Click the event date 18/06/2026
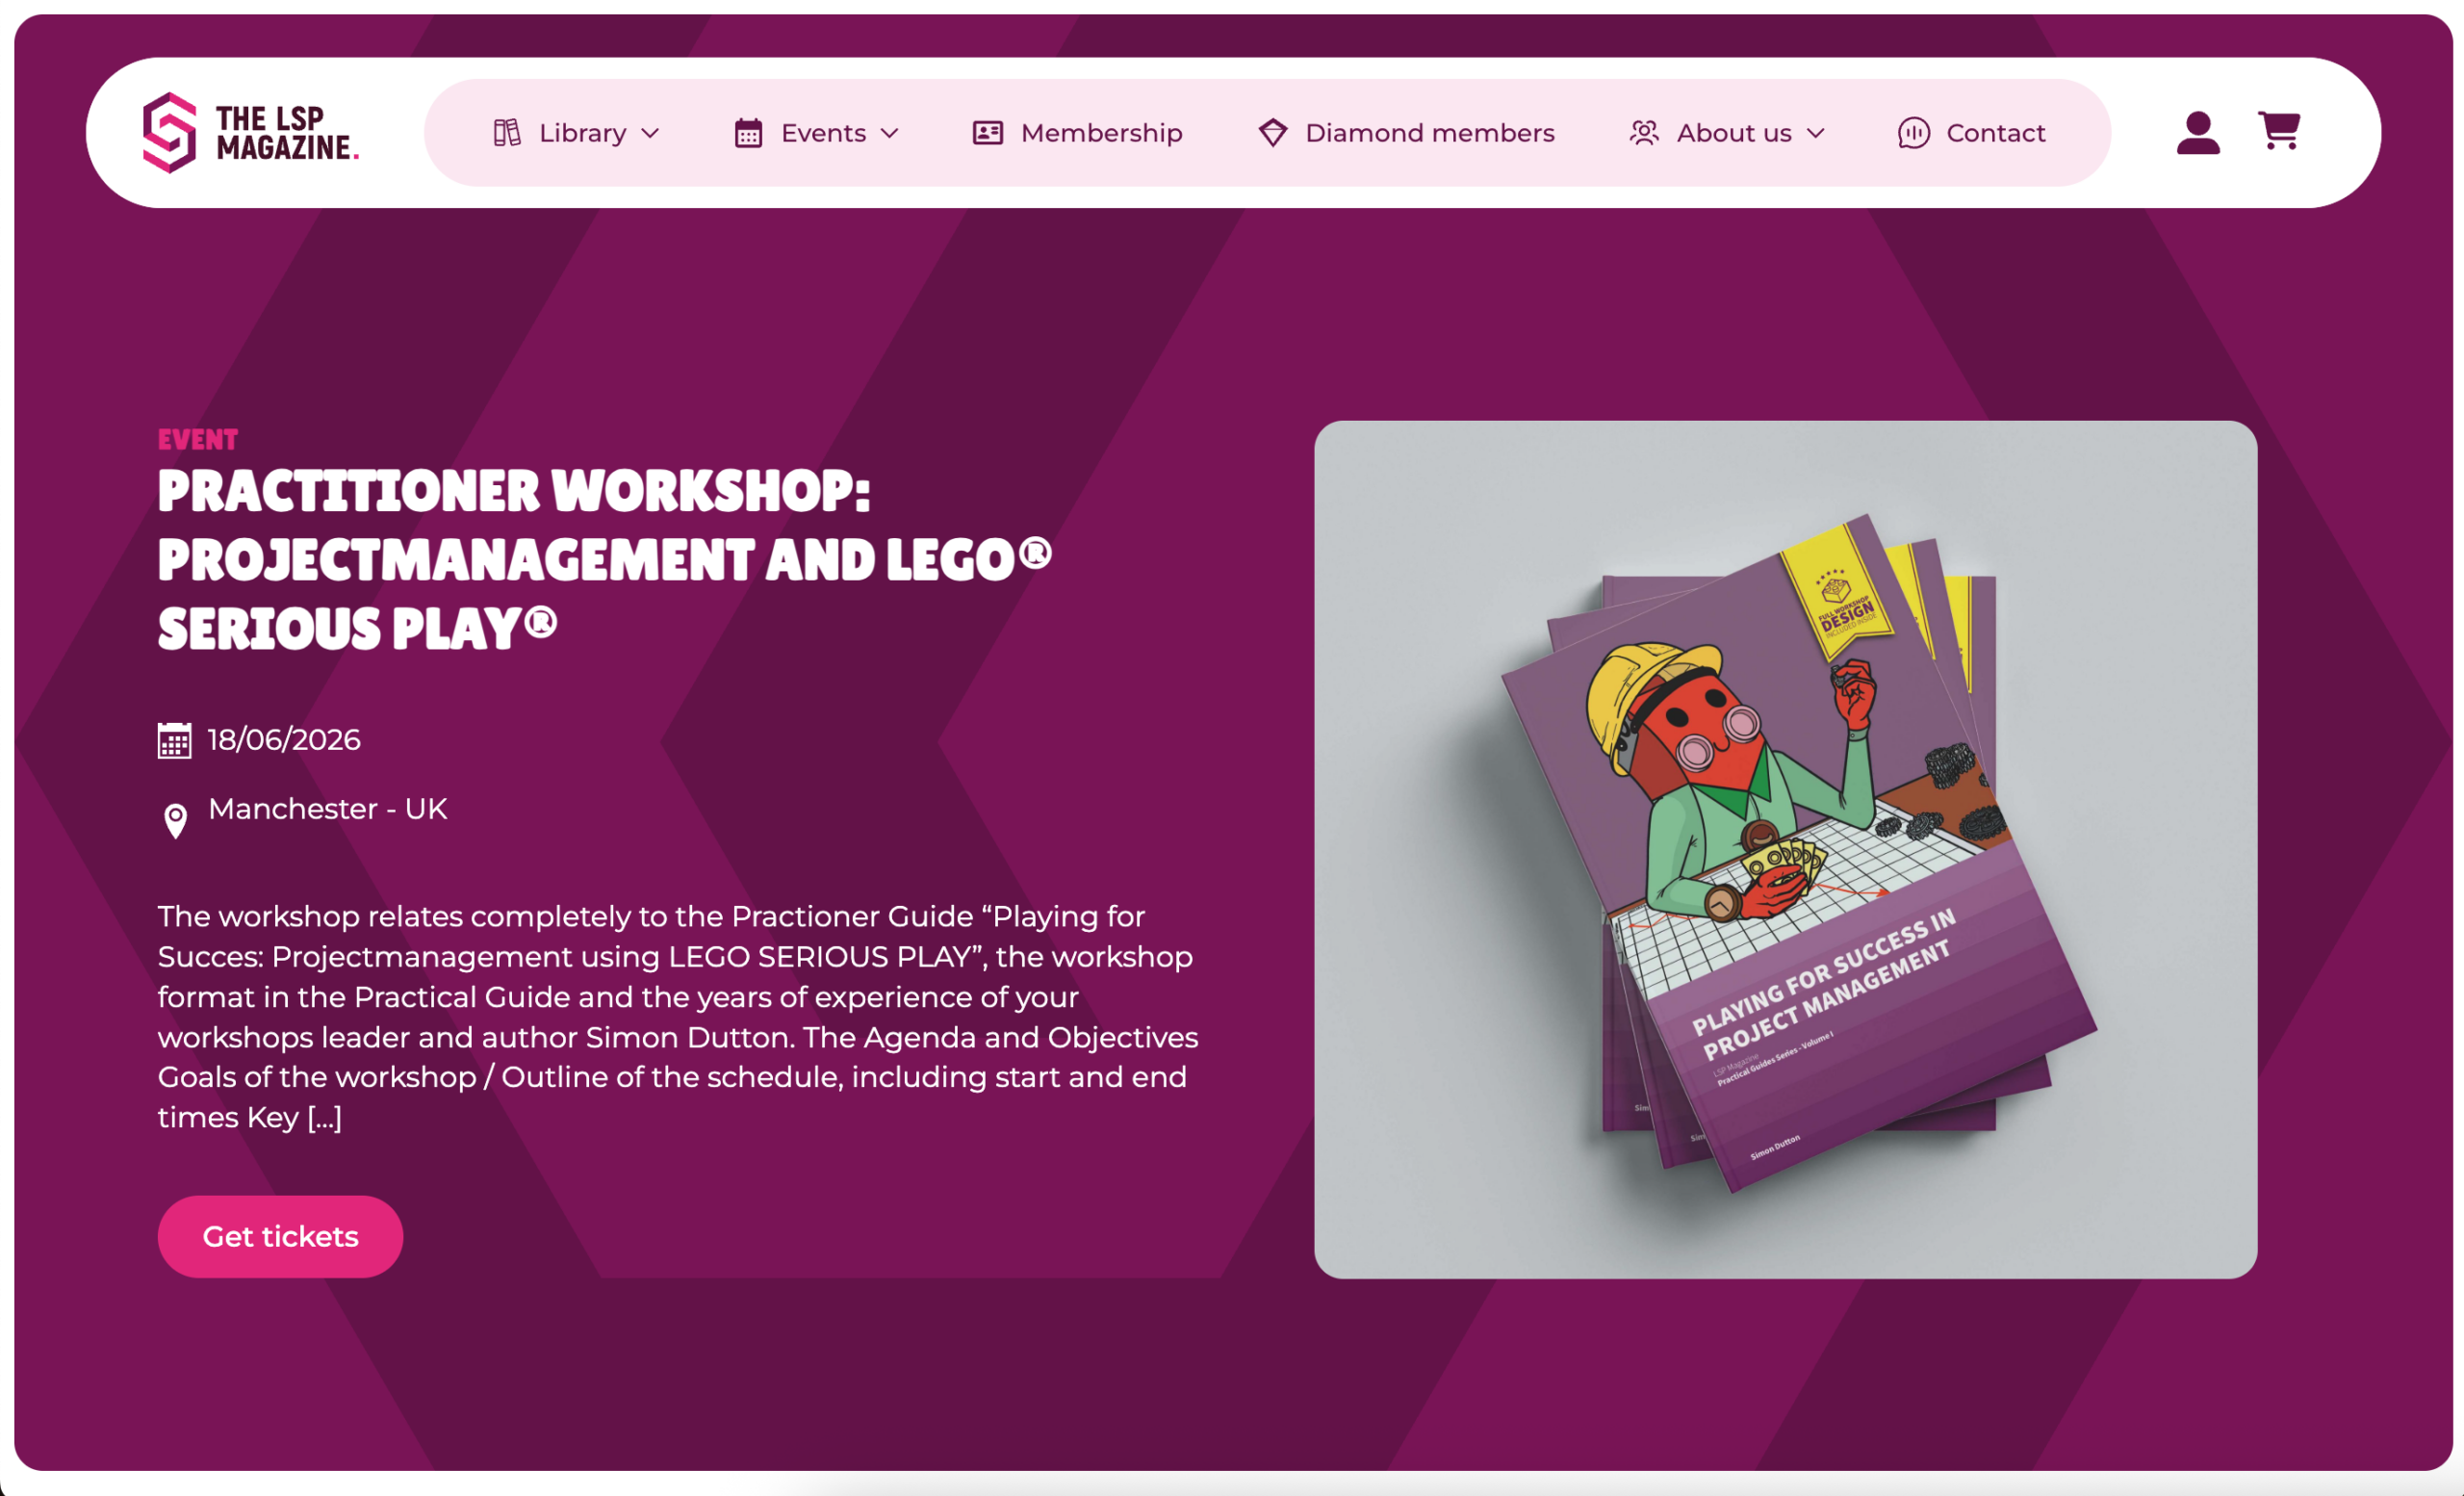The height and width of the screenshot is (1496, 2464). pos(284,740)
